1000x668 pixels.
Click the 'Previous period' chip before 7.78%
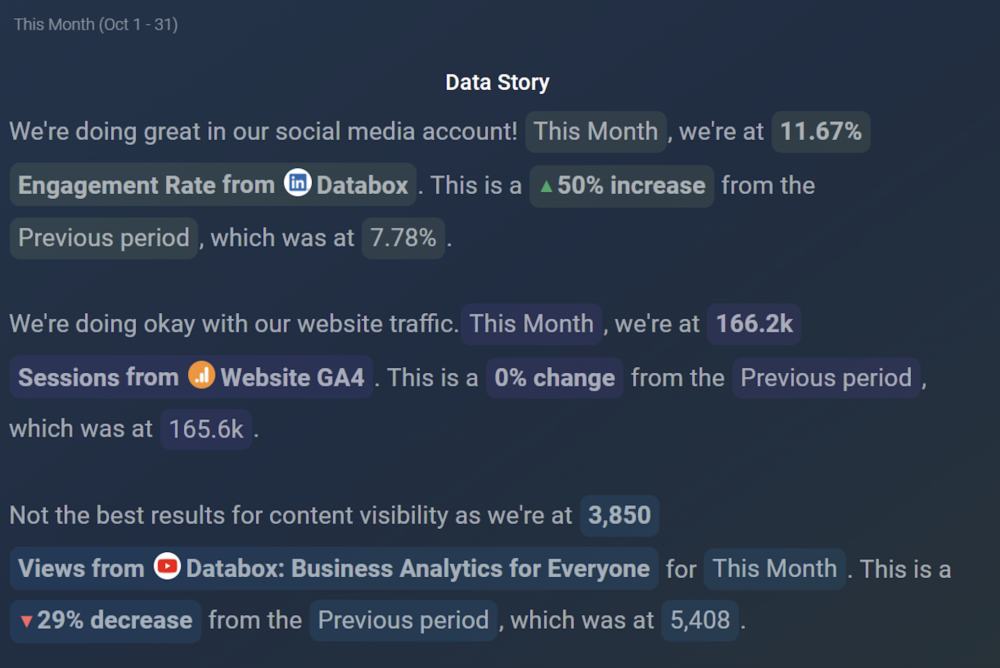[x=104, y=238]
